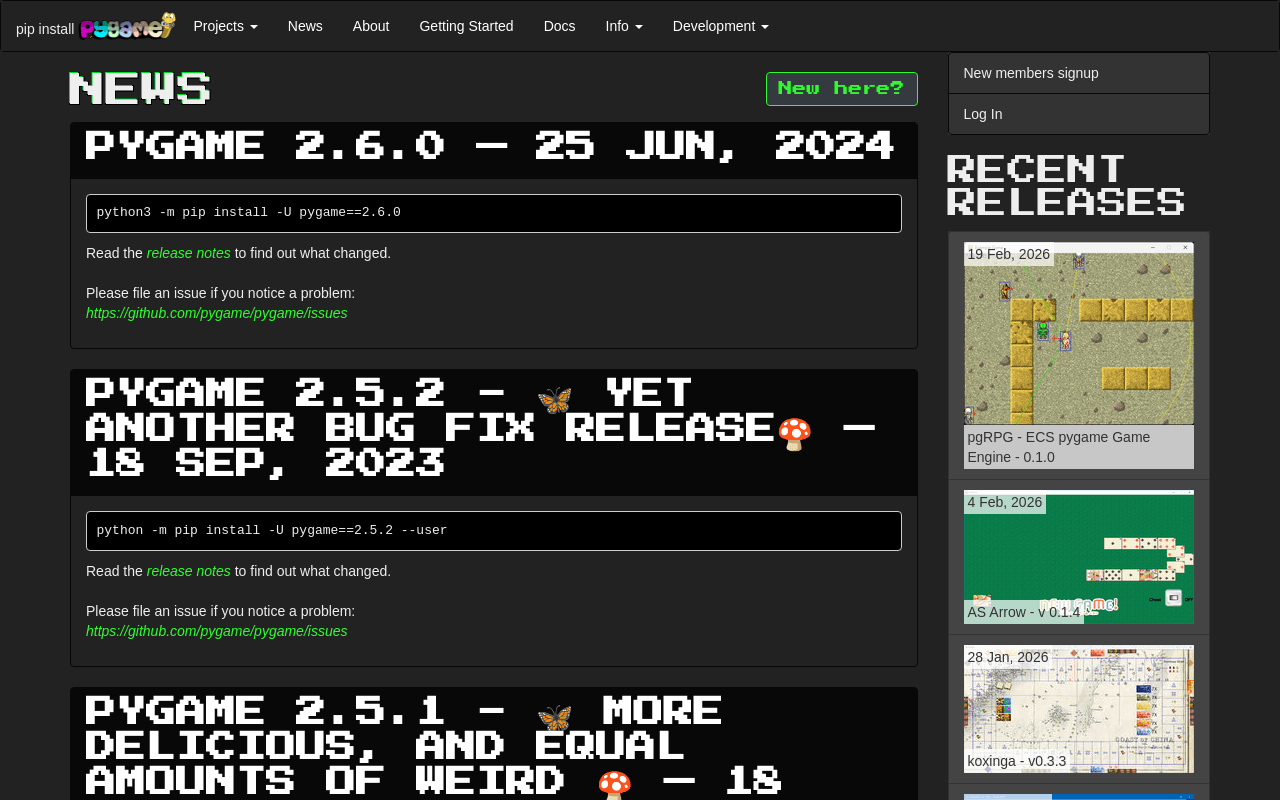Click the Log In link
The width and height of the screenshot is (1280, 800).
1079,114
